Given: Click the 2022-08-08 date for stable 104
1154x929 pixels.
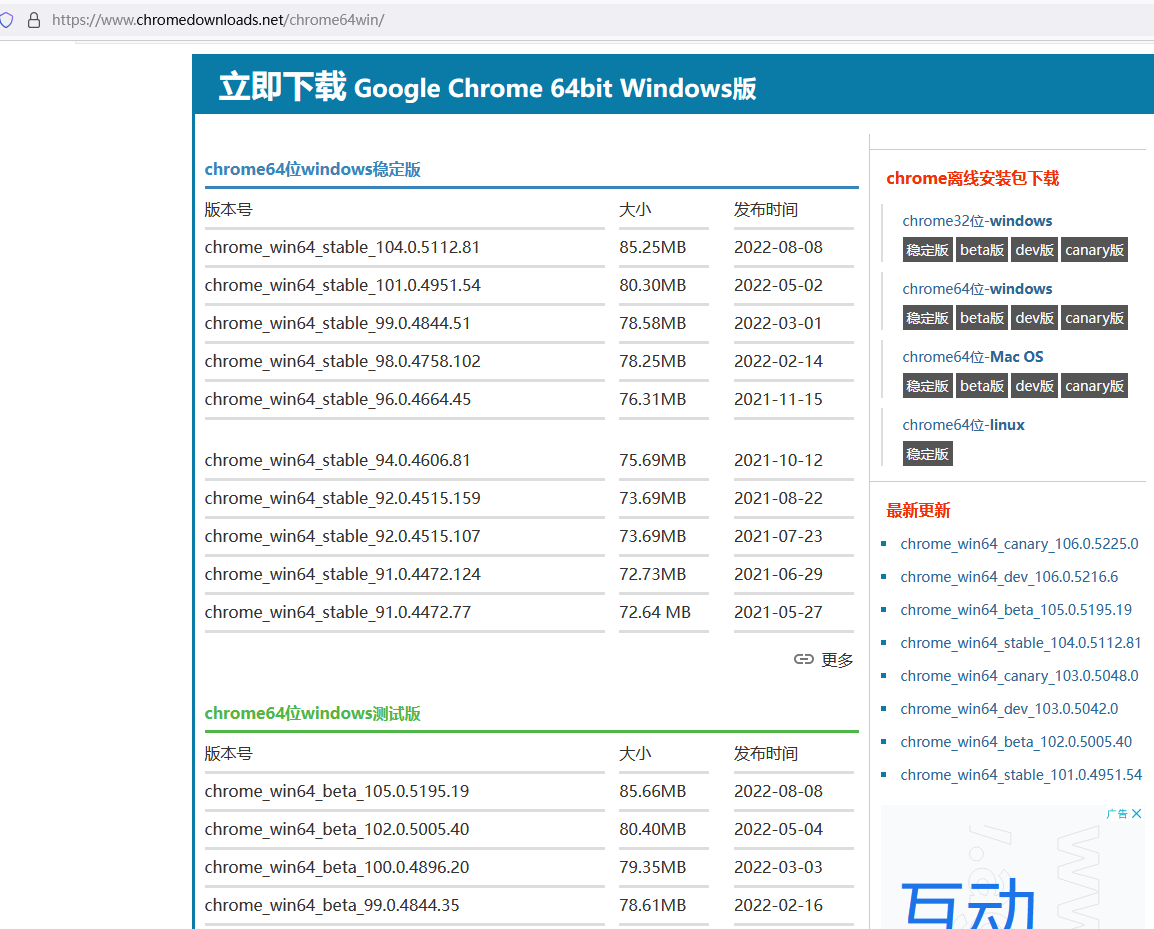Looking at the screenshot, I should 778,247.
